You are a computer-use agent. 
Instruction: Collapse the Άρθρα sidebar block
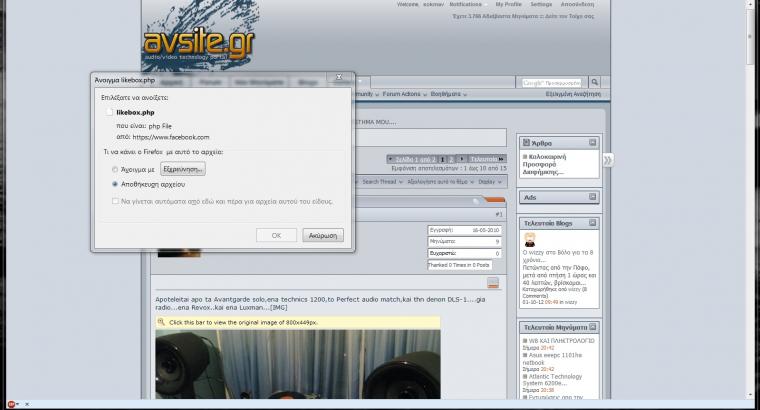(x=592, y=142)
